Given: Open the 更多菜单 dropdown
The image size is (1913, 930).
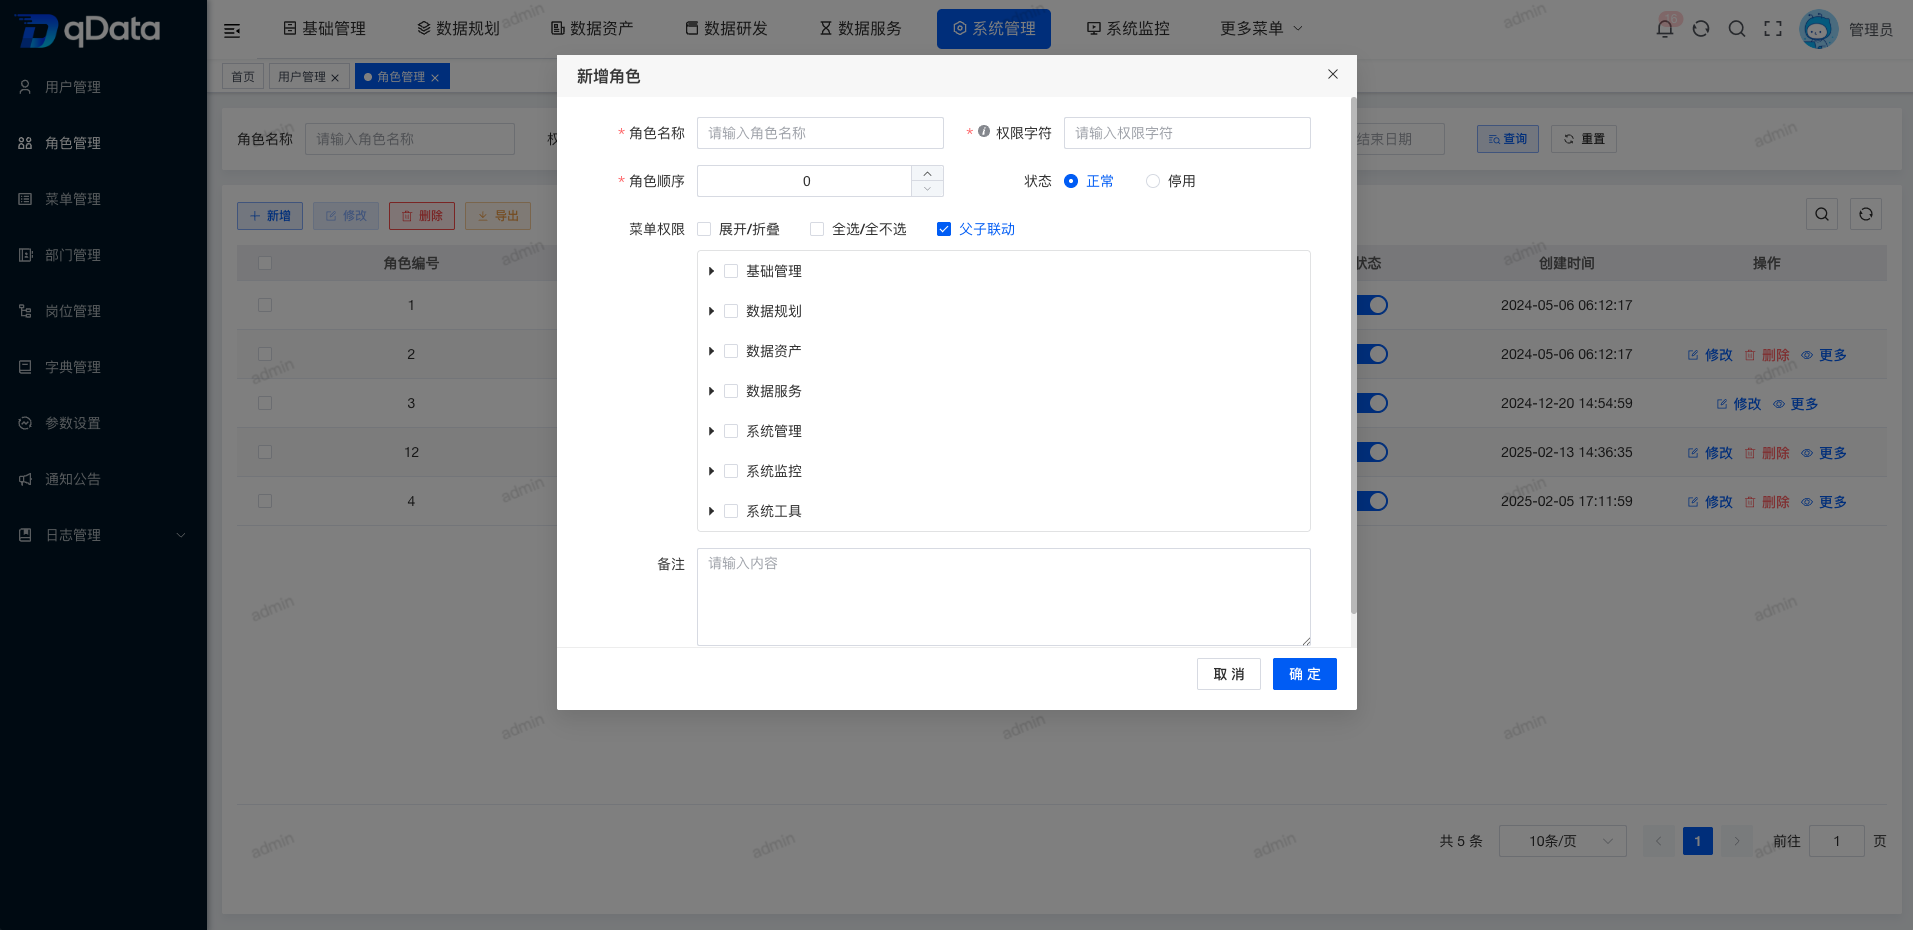Looking at the screenshot, I should [x=1261, y=29].
